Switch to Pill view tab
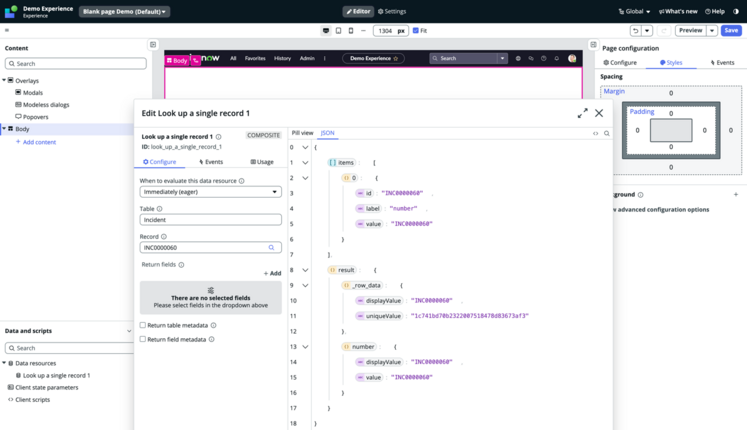The height and width of the screenshot is (430, 747). 303,133
